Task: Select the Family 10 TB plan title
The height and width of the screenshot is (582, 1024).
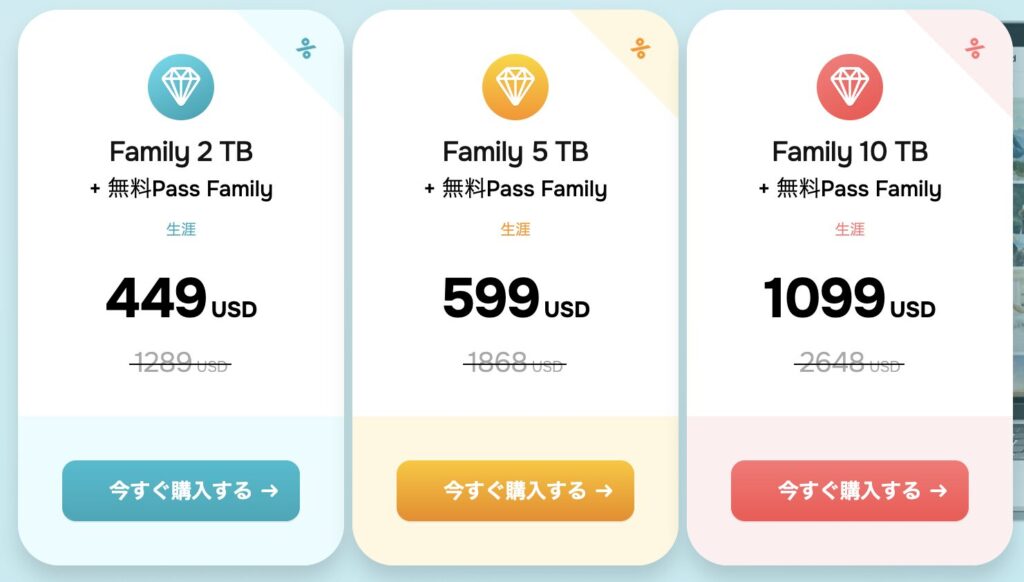Action: [x=849, y=152]
